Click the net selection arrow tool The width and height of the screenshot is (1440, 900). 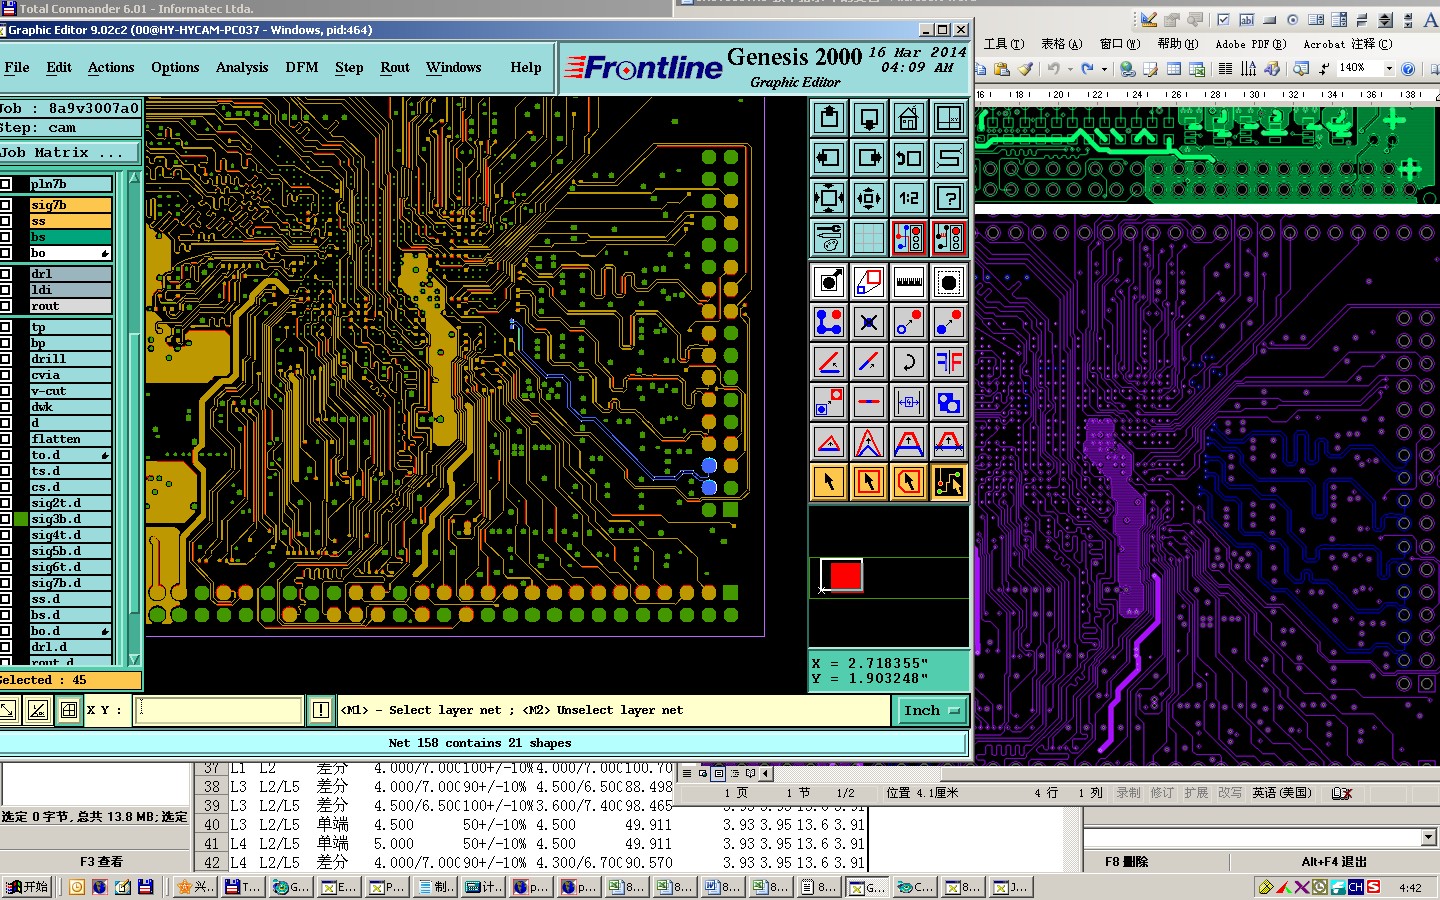coord(948,483)
